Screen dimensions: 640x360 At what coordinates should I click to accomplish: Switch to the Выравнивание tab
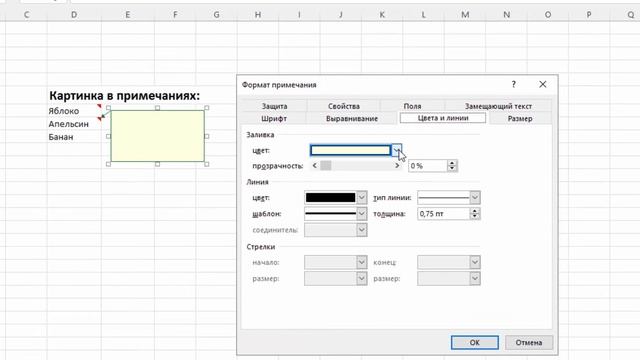(x=352, y=118)
